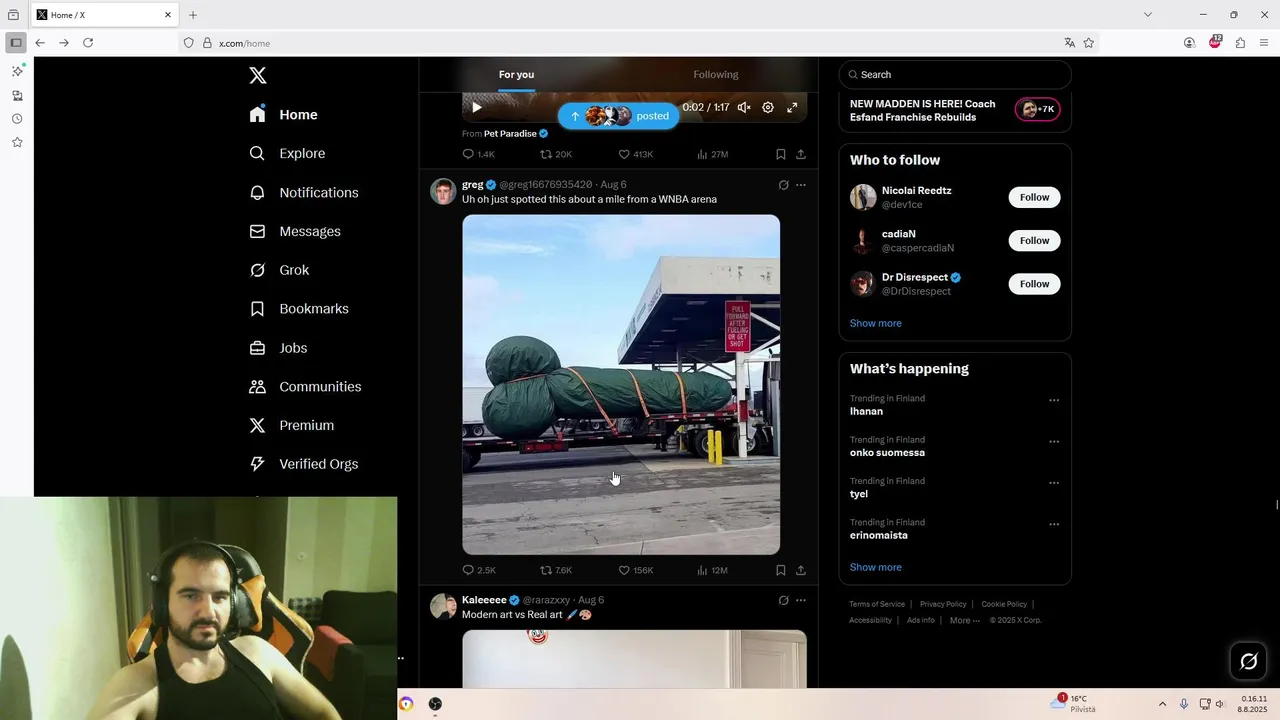Reload the page in browser toolbar
Viewport: 1280px width, 720px height.
pos(88,43)
